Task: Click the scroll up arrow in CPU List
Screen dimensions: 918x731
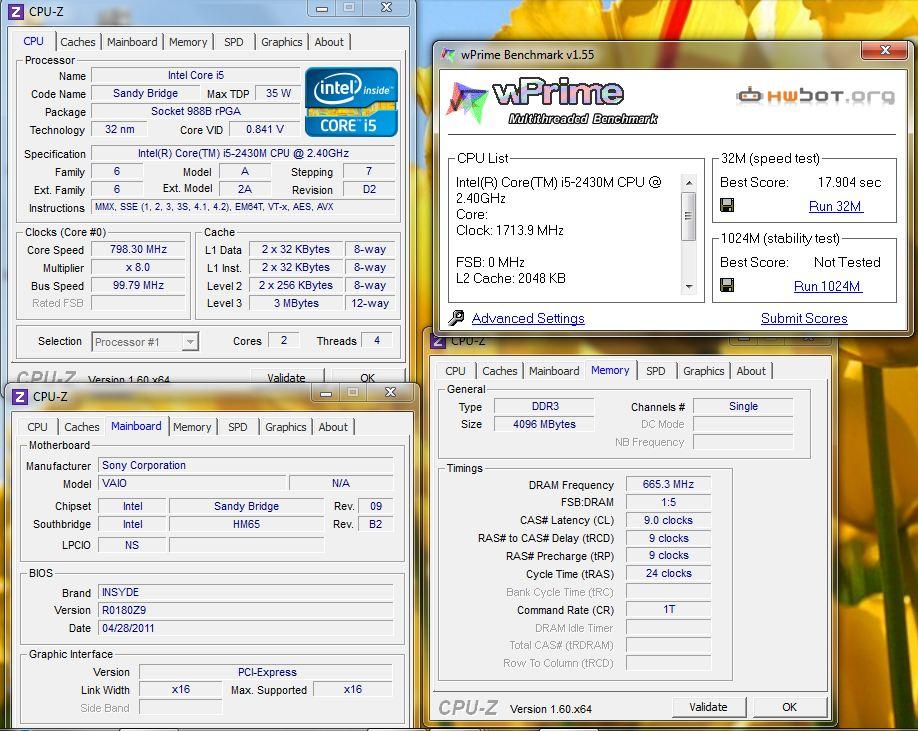Action: (x=689, y=183)
